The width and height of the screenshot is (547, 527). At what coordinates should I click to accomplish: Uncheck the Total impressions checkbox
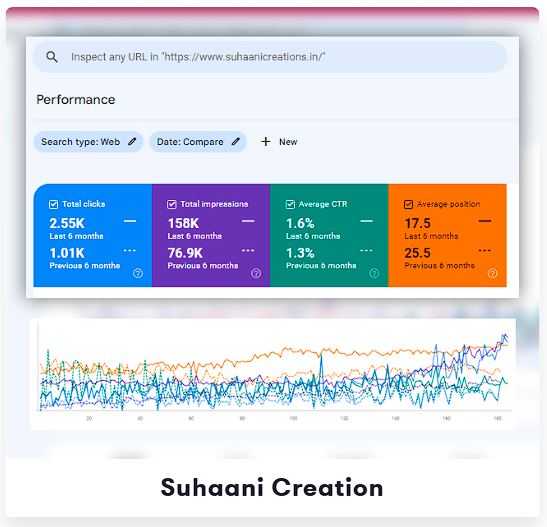[x=172, y=204]
